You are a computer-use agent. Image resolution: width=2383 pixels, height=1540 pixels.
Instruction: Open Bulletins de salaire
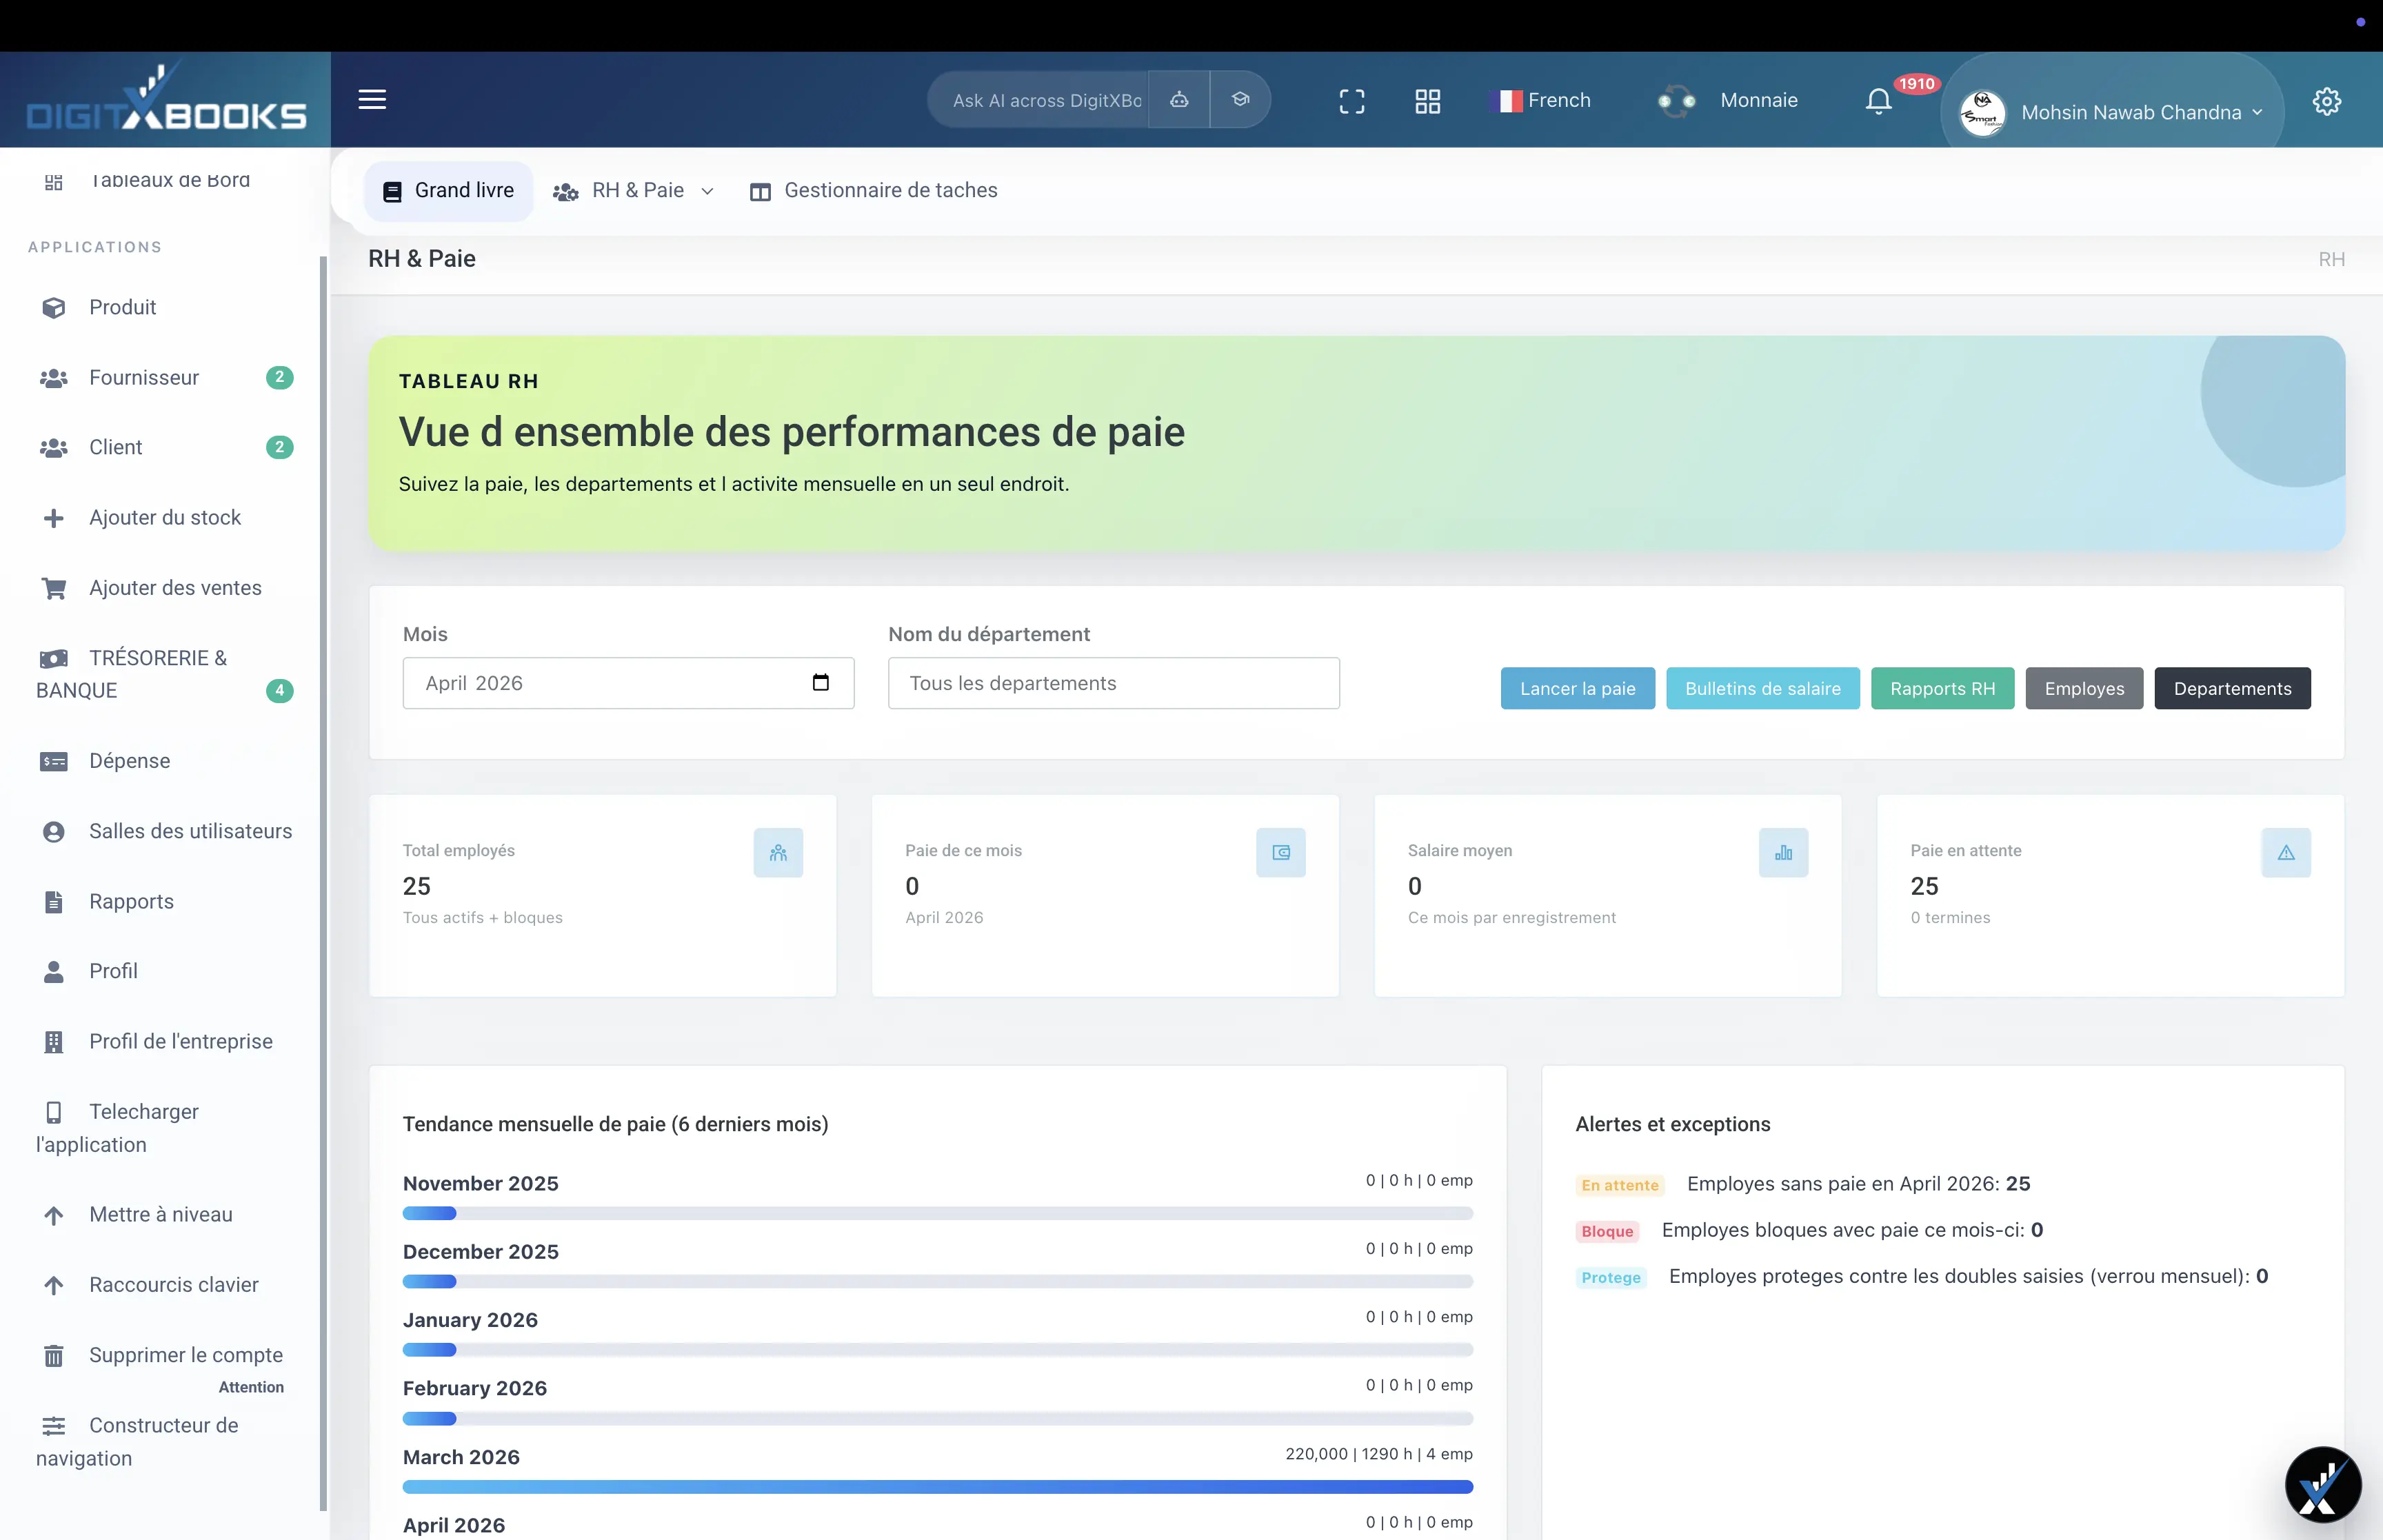click(x=1762, y=688)
